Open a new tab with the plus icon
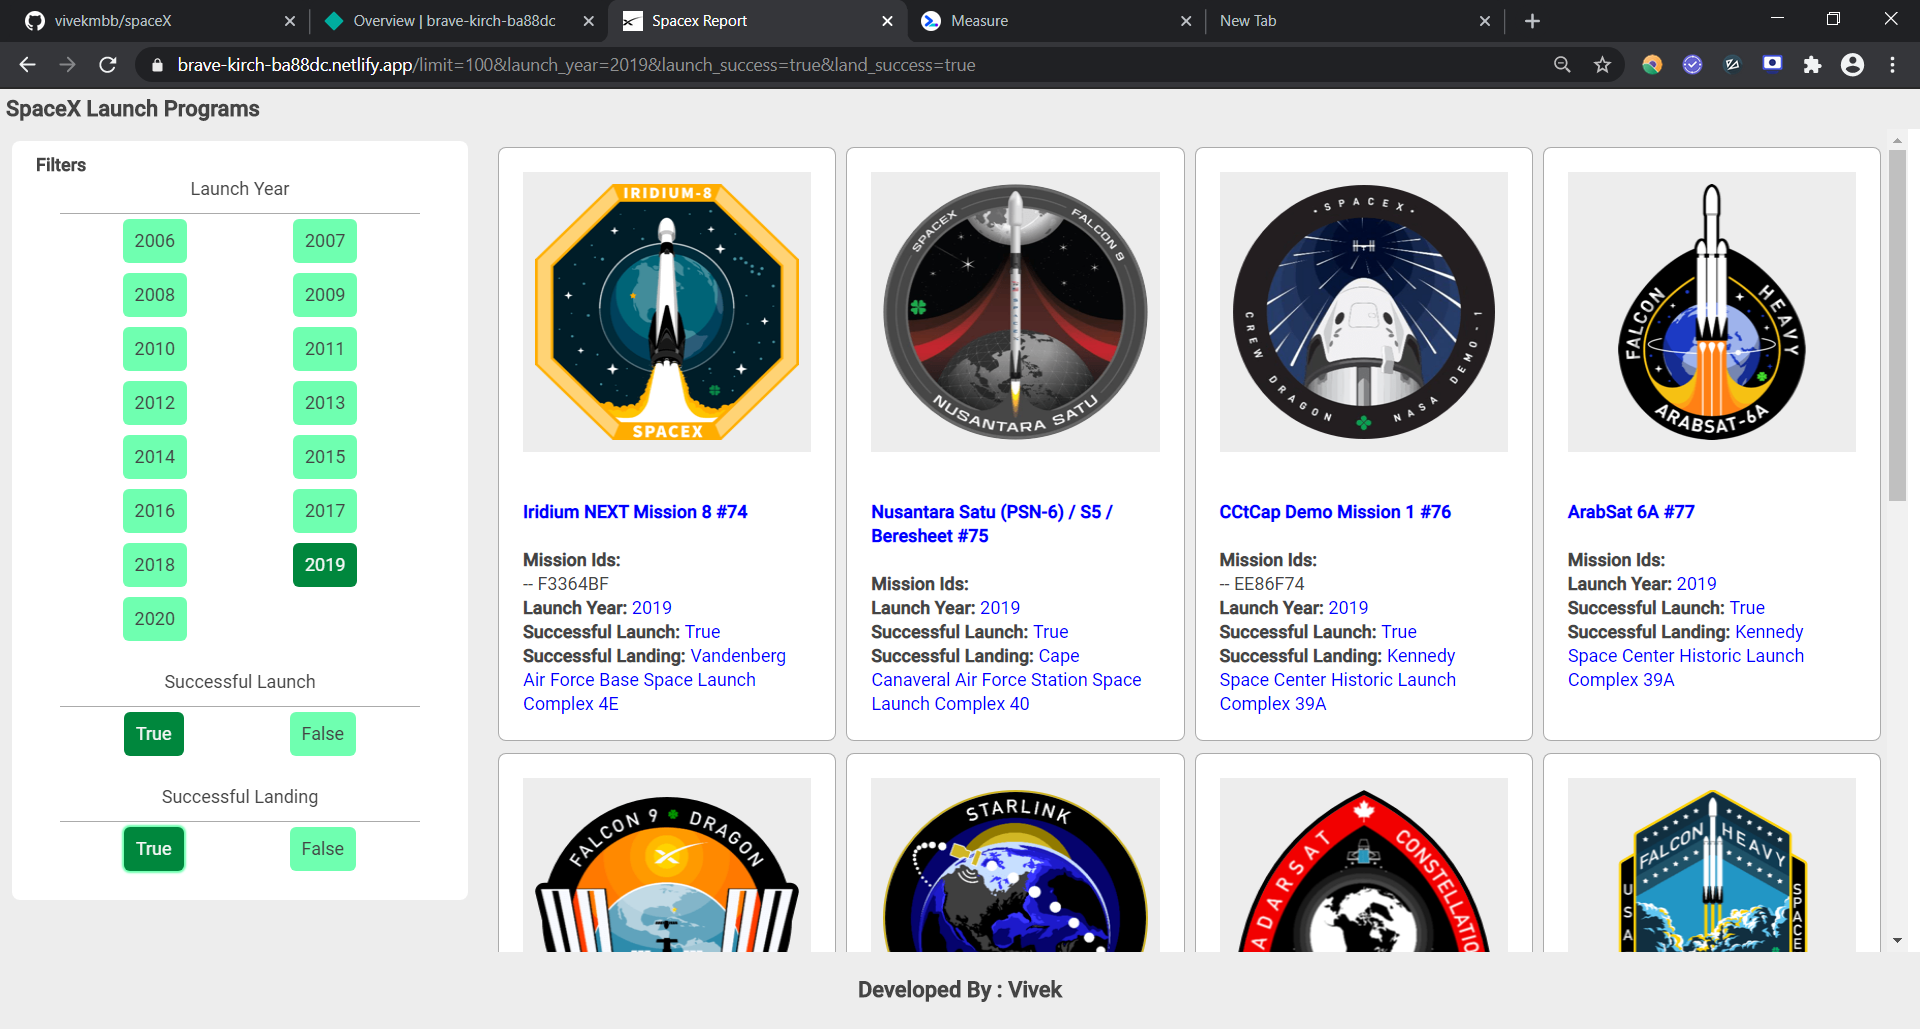 pyautogui.click(x=1532, y=21)
